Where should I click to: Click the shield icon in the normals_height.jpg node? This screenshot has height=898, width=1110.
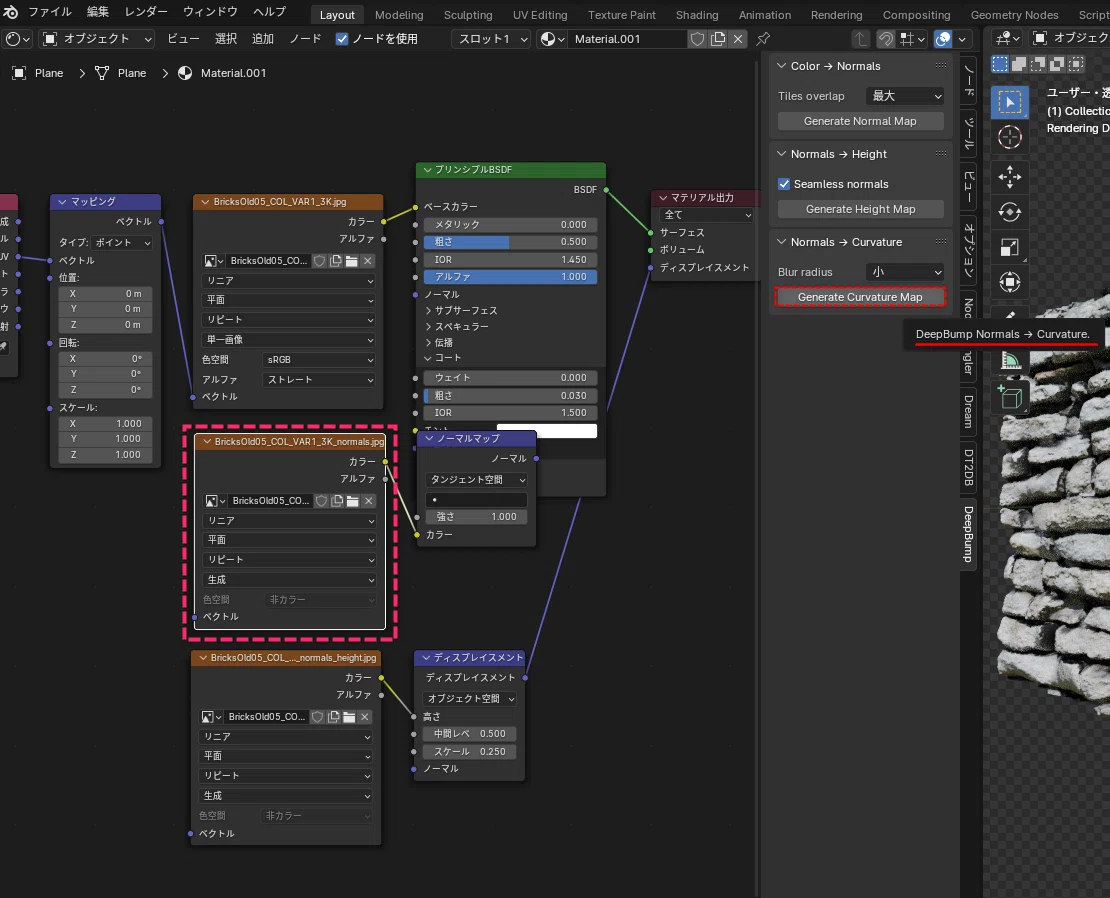(x=318, y=717)
